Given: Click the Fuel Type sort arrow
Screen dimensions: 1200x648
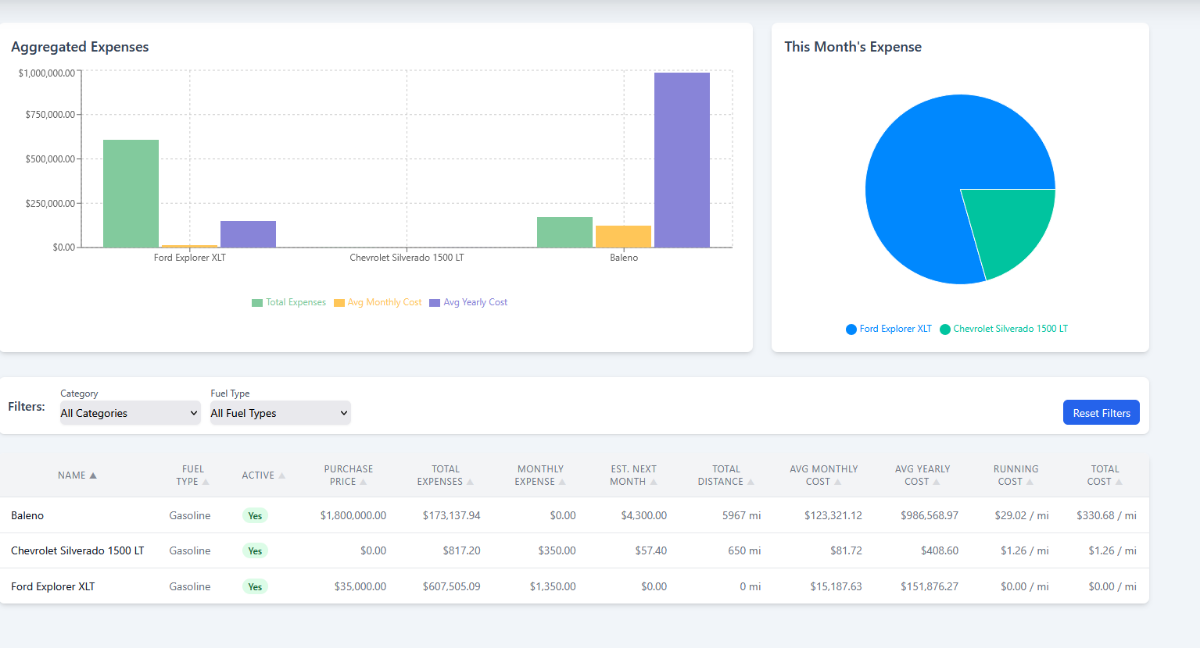Looking at the screenshot, I should (x=206, y=482).
